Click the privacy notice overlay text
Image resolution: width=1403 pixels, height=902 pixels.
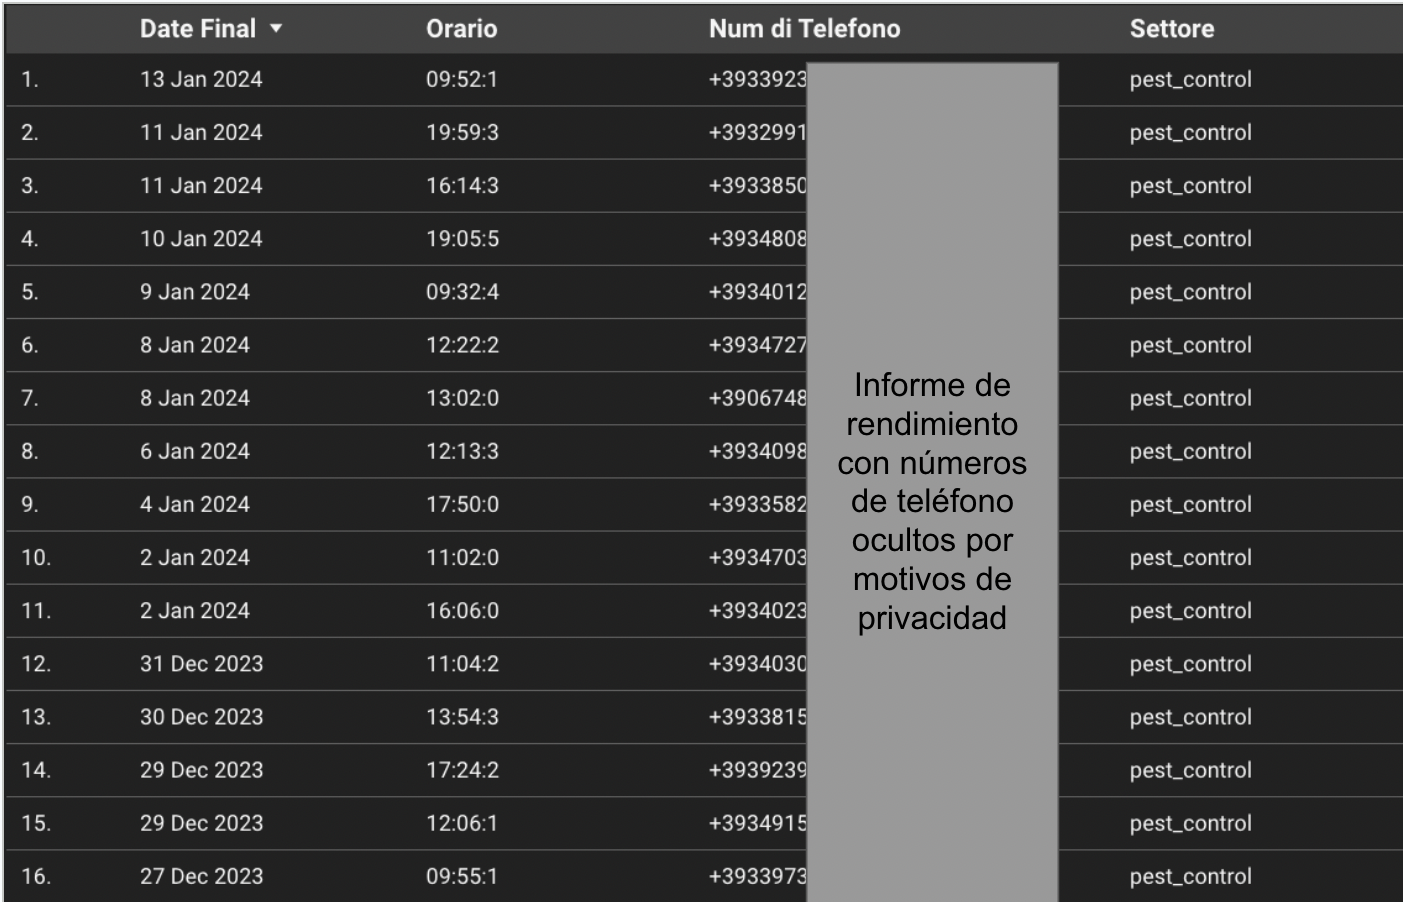click(932, 501)
